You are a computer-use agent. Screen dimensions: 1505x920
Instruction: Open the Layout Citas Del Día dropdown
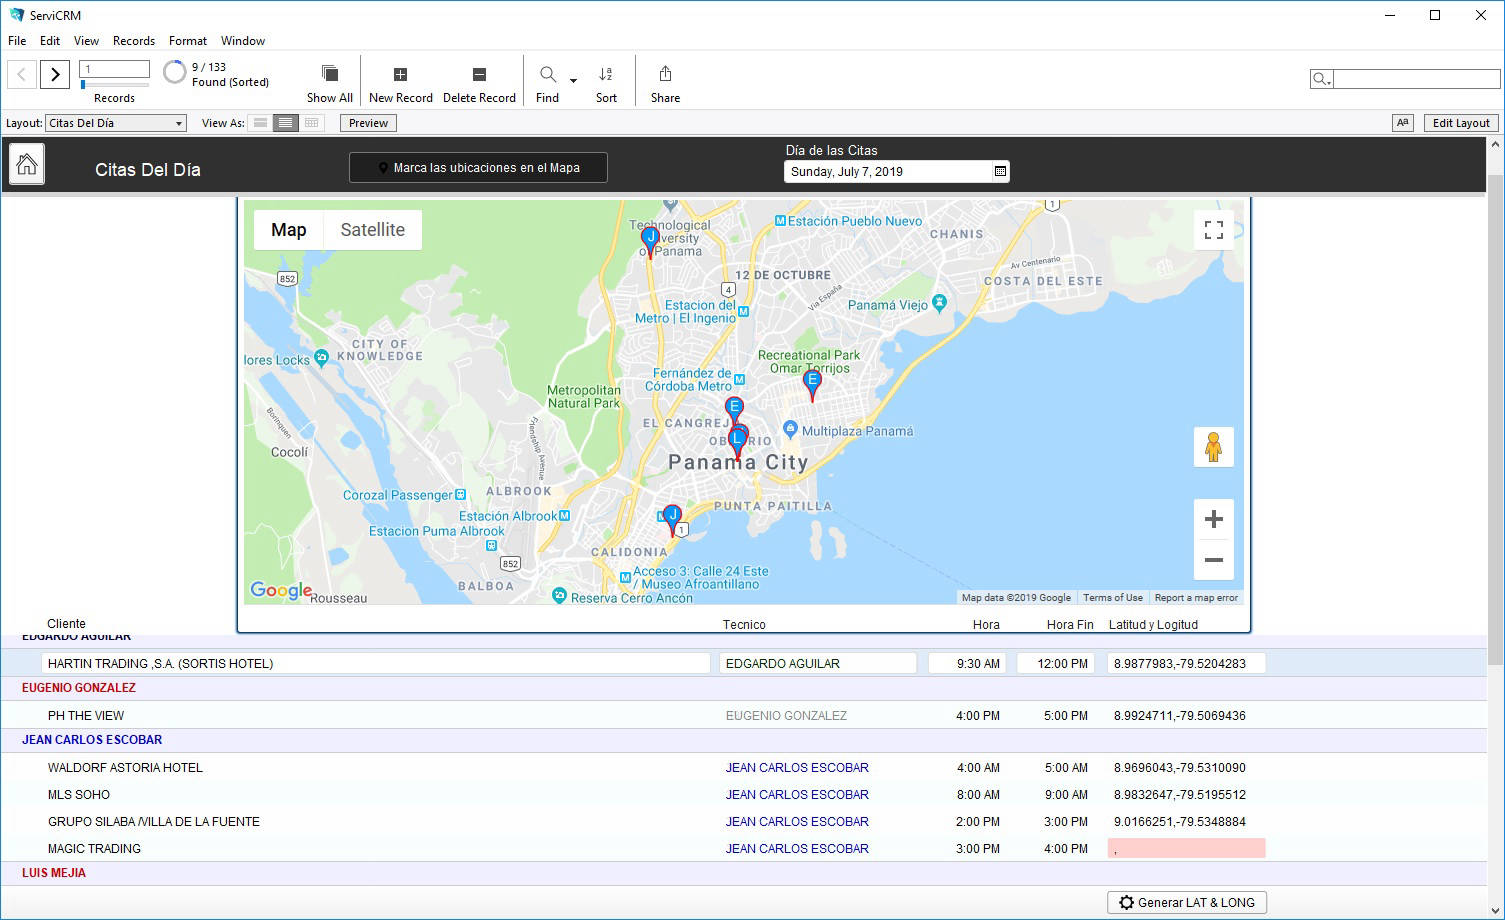point(116,123)
